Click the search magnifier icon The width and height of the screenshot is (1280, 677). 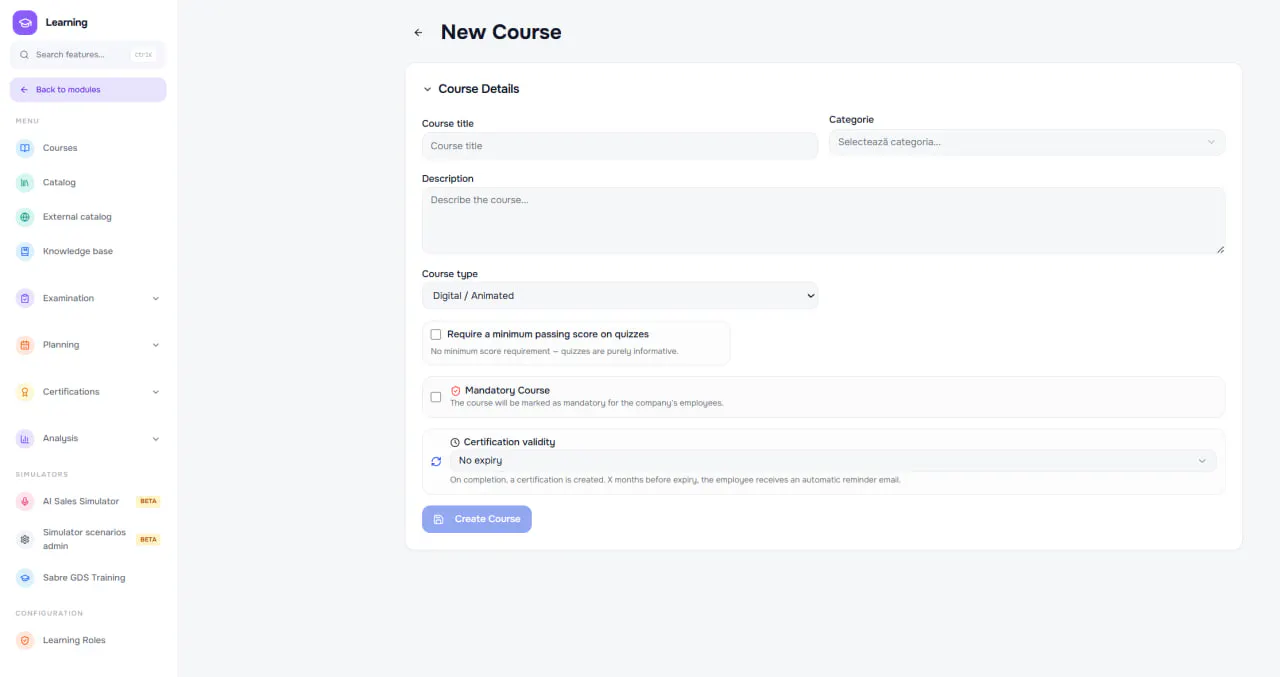coord(25,55)
